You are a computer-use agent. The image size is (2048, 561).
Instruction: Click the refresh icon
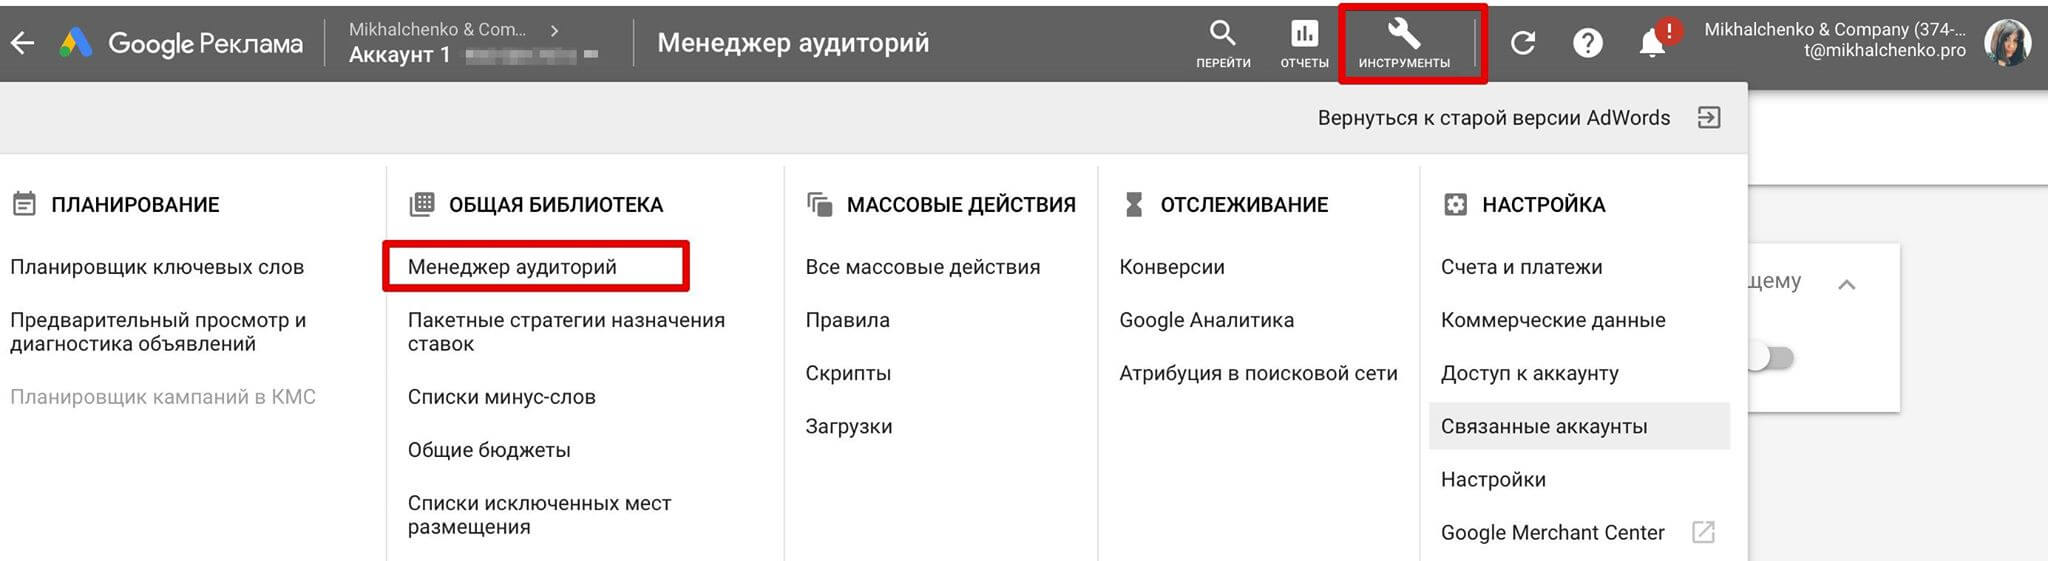1522,43
